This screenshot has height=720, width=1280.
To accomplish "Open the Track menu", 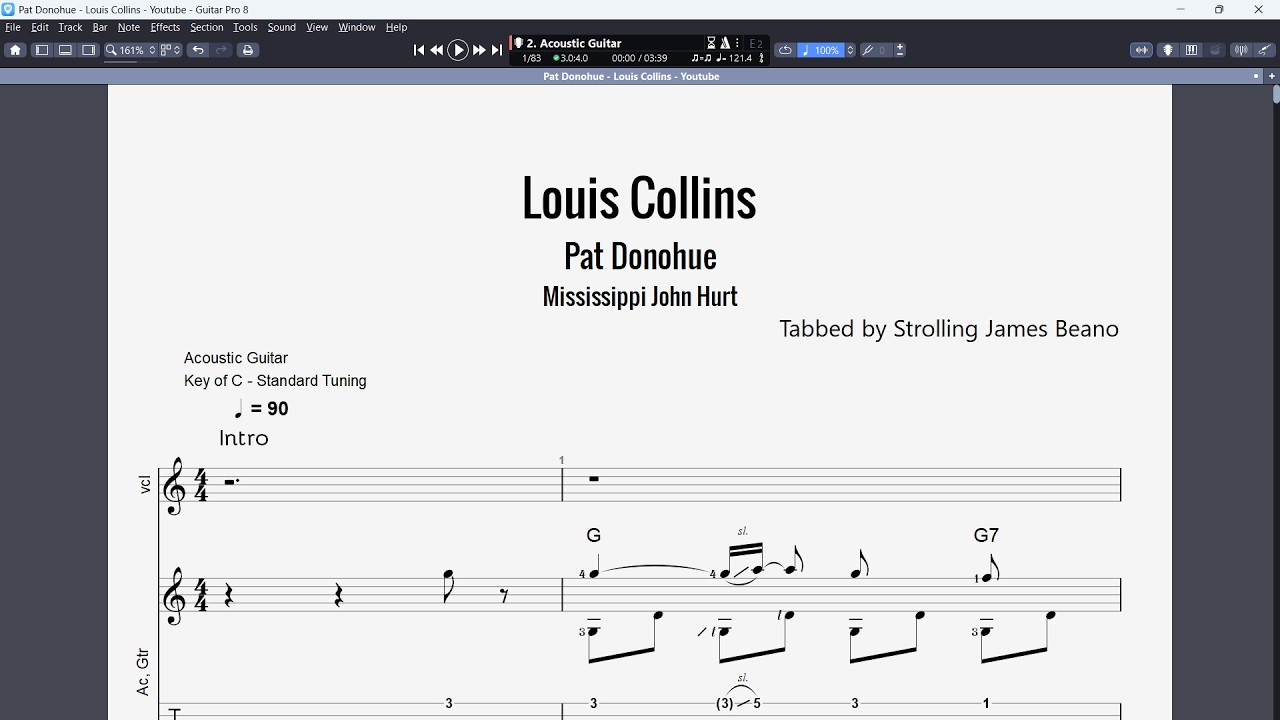I will tap(70, 27).
